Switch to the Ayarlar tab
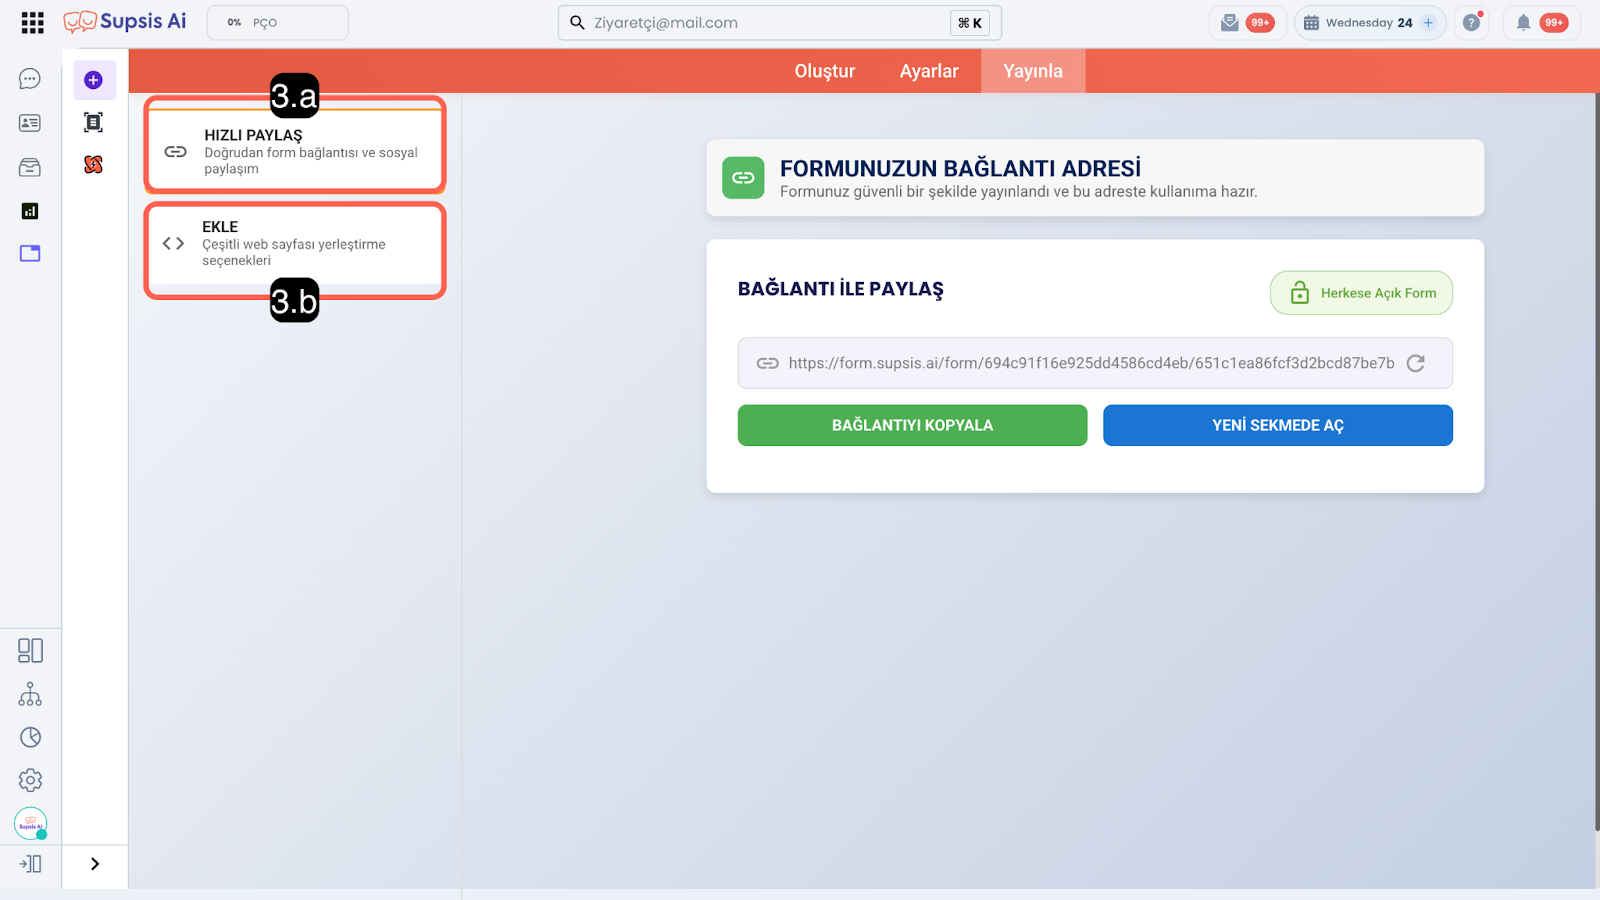 point(928,71)
